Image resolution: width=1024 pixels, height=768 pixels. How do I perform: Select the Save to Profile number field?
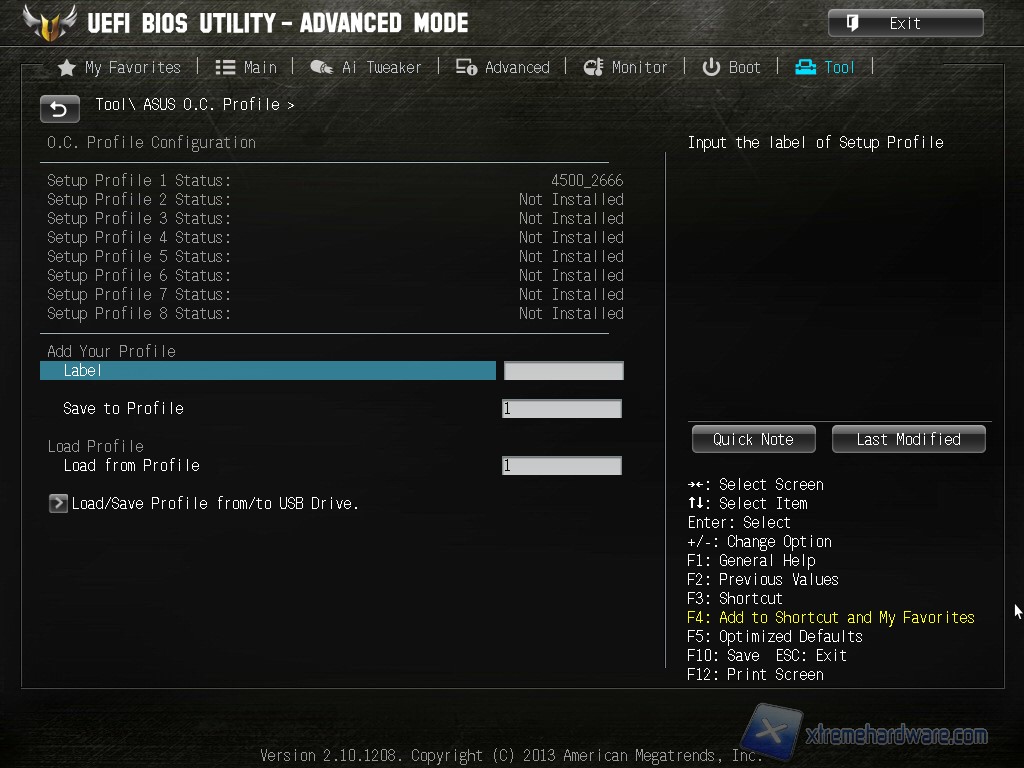pyautogui.click(x=562, y=409)
